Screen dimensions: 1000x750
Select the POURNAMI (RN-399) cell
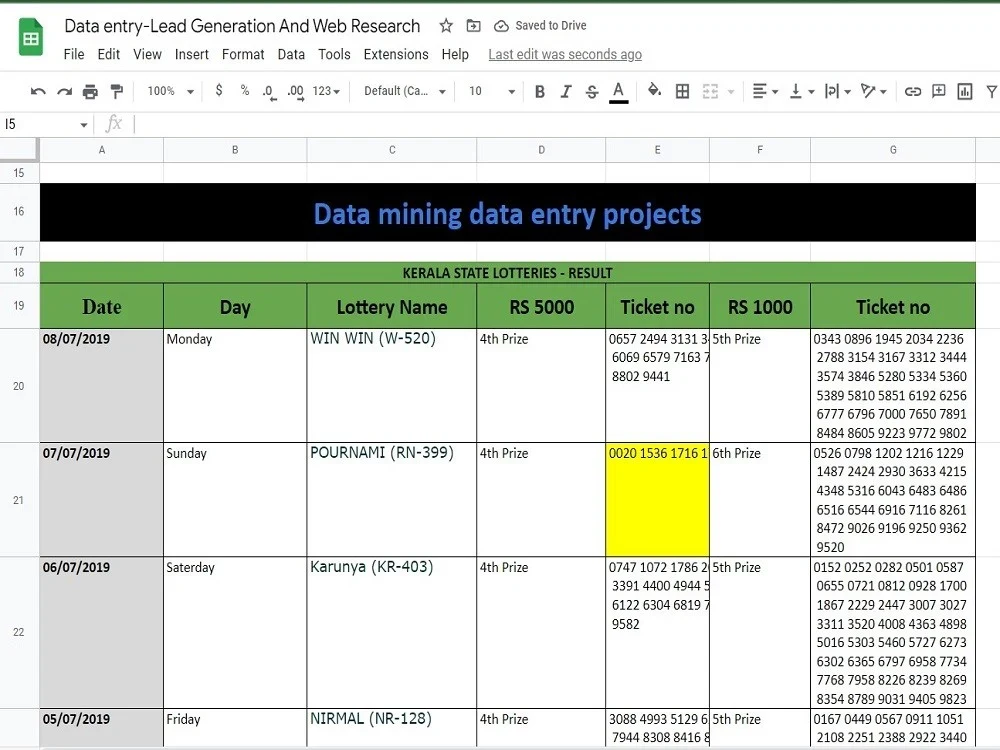392,500
